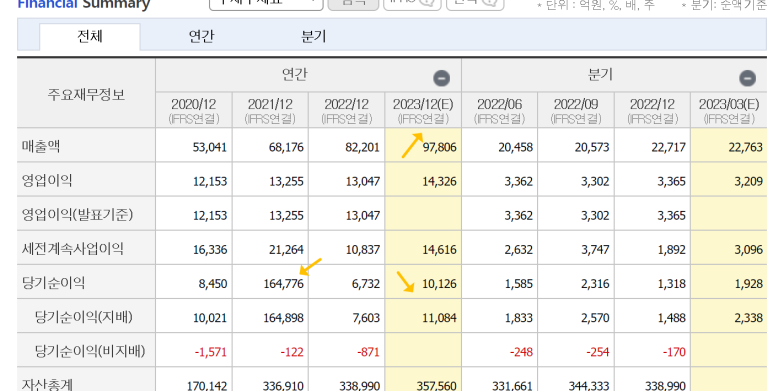This screenshot has width=773, height=391.
Task: Select the 영업이익 estimate value 14,326
Action: tap(439, 181)
